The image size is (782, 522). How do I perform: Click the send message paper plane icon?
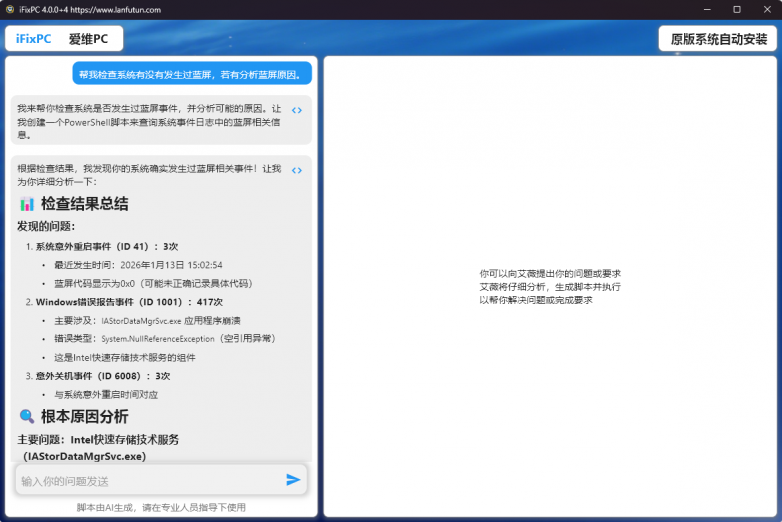293,480
